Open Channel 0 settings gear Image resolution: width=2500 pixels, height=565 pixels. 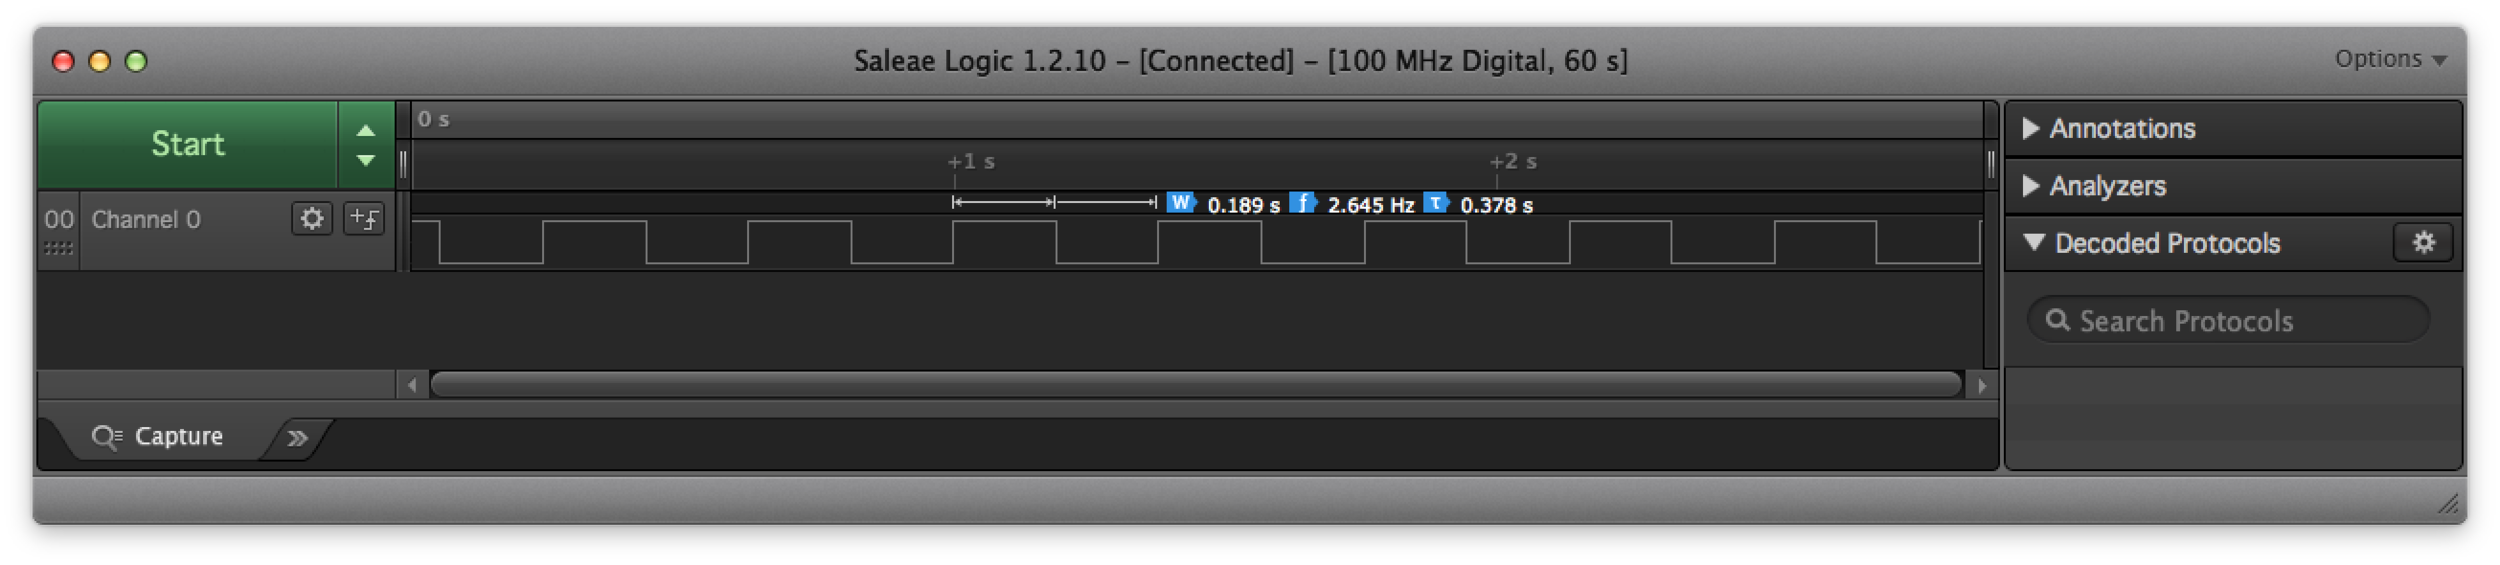click(x=312, y=218)
